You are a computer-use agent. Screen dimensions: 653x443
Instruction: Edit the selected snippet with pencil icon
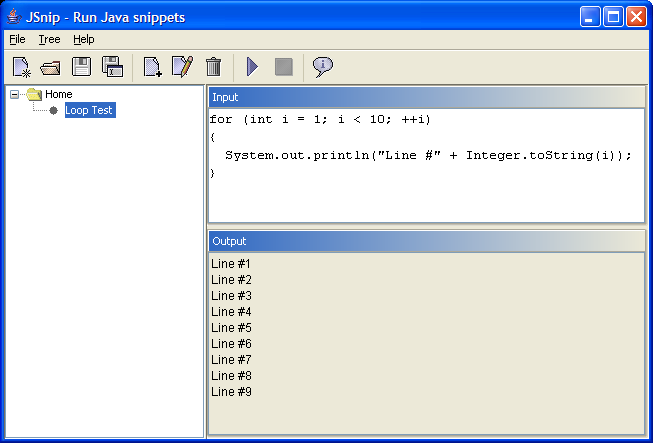182,67
